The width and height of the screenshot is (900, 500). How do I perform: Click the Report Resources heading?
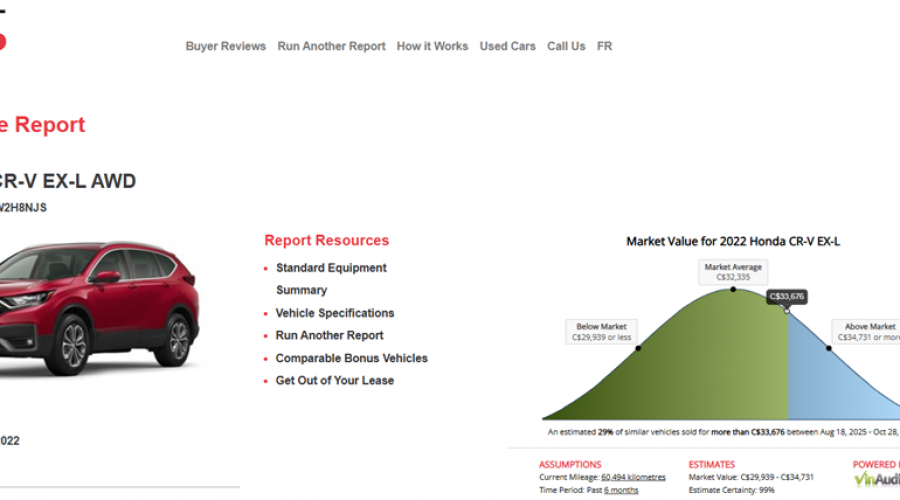coord(327,241)
